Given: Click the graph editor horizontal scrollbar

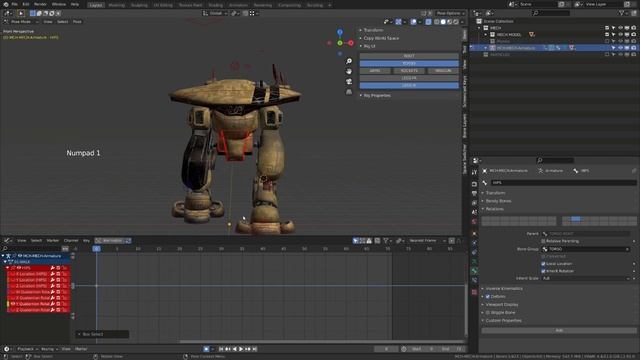Looking at the screenshot, I should (322, 342).
